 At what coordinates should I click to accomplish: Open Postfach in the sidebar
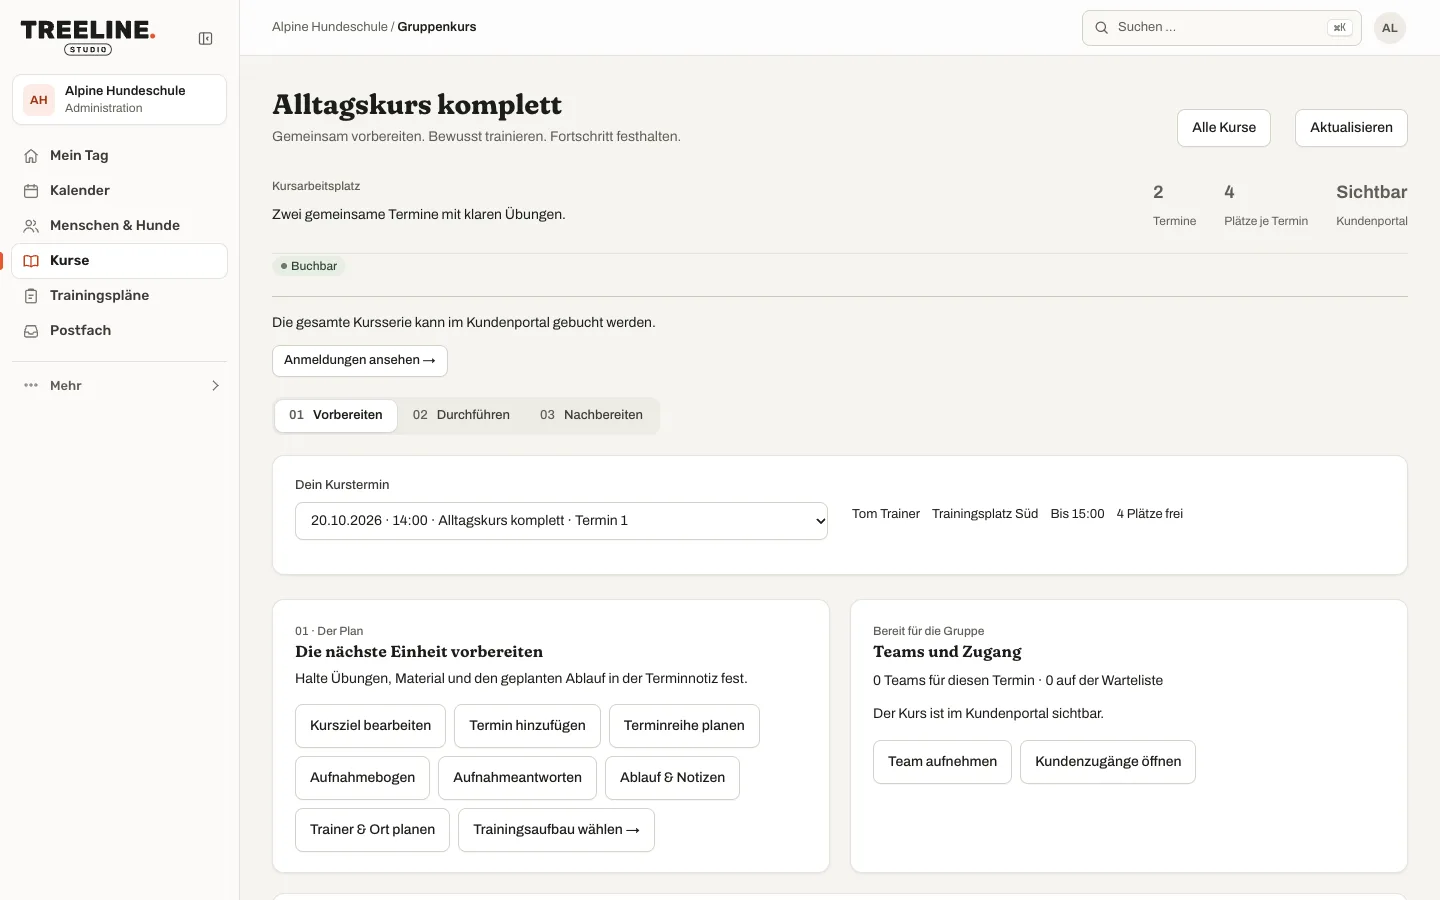pos(120,331)
